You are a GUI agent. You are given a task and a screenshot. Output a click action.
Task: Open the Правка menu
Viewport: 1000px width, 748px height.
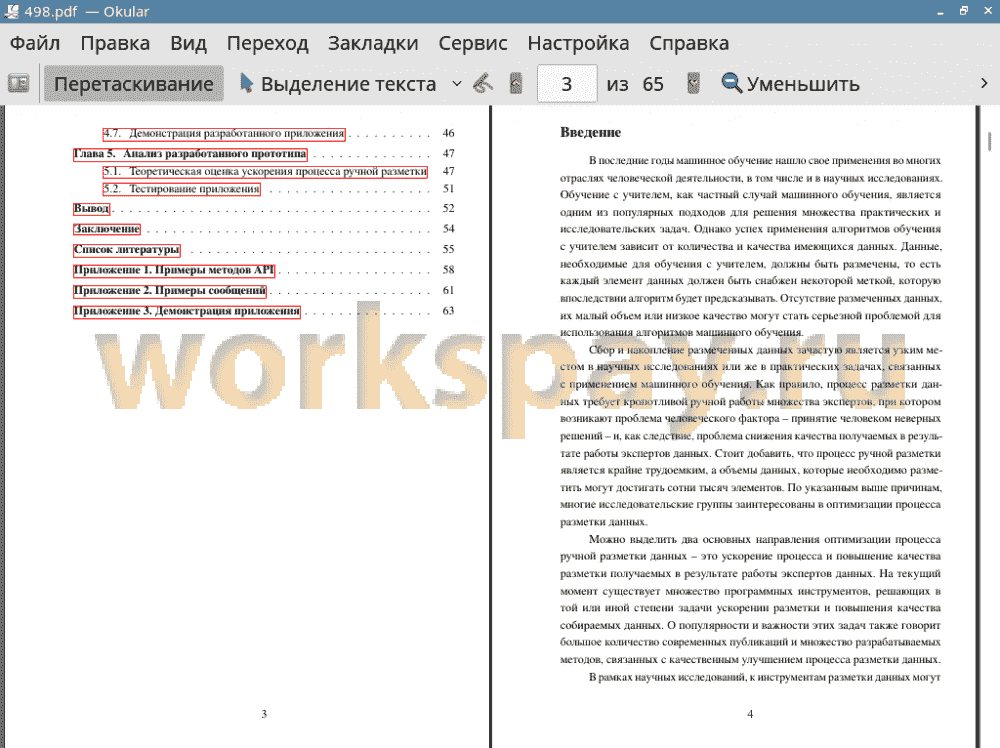point(115,43)
